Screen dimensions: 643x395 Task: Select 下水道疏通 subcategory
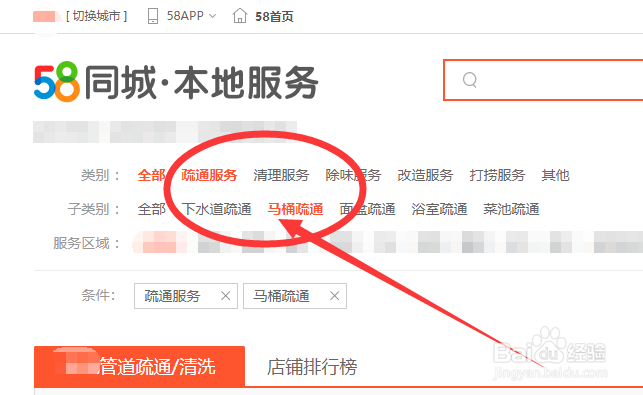[x=216, y=209]
